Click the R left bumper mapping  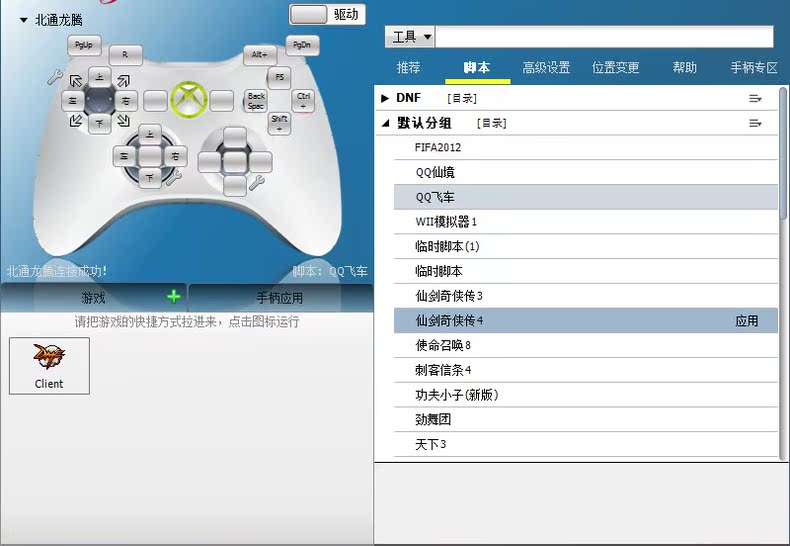click(125, 55)
